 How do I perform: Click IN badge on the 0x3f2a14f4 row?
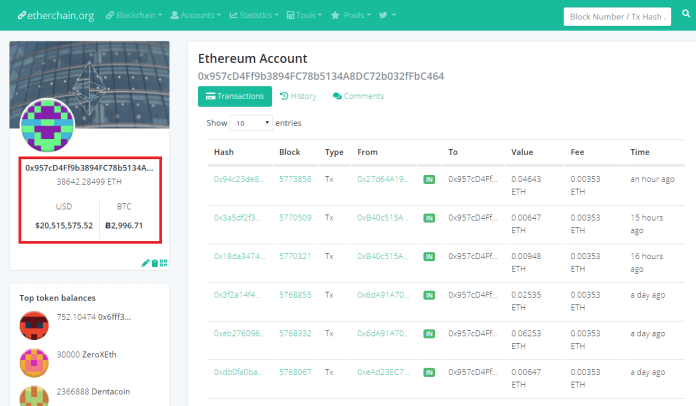(x=429, y=296)
